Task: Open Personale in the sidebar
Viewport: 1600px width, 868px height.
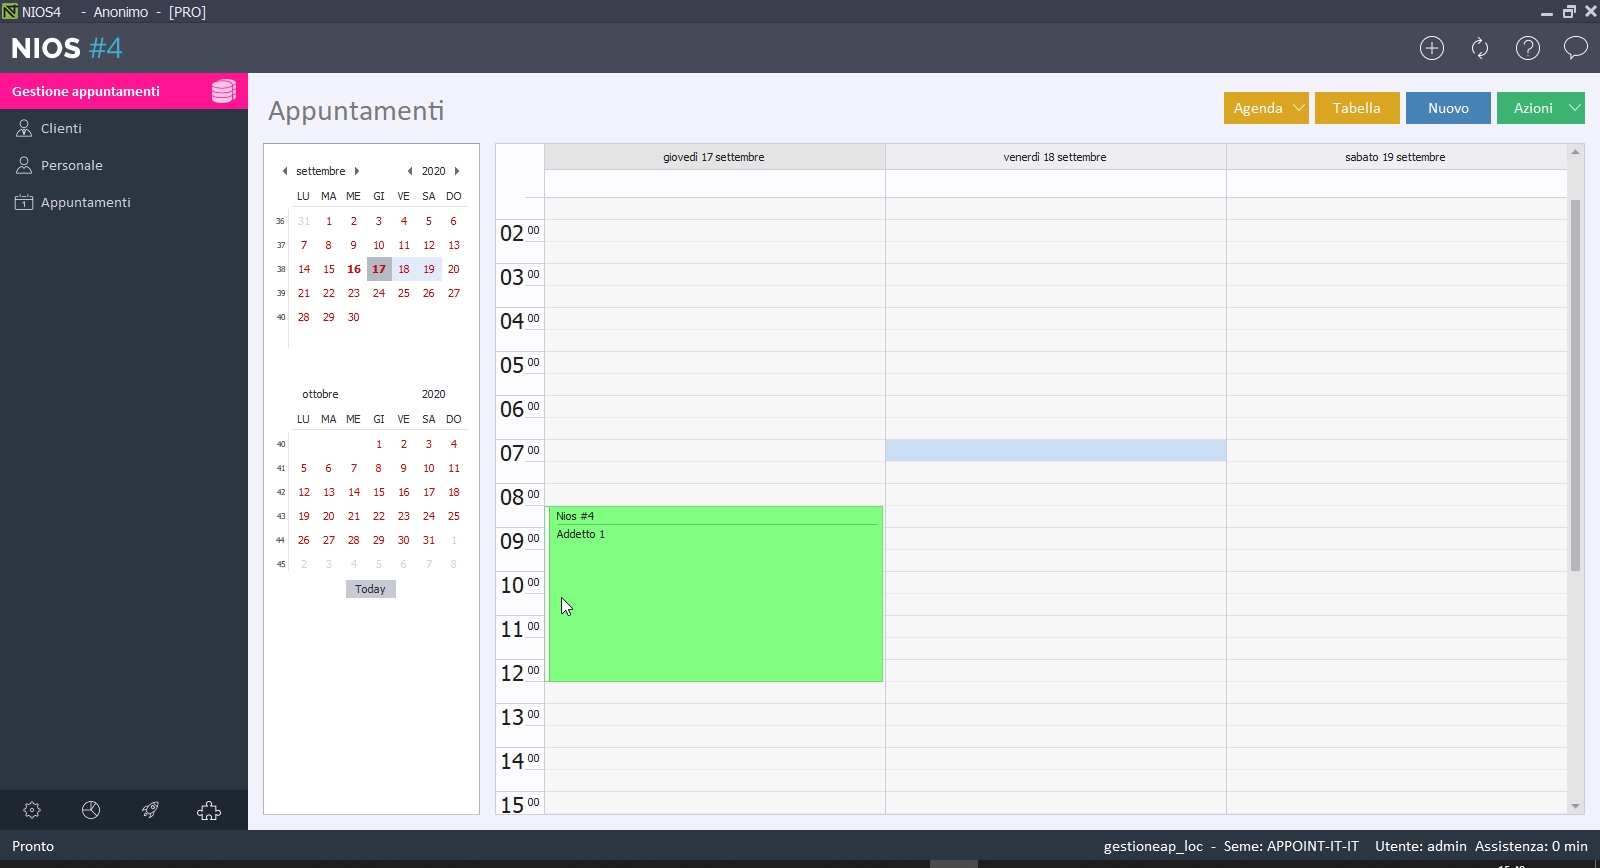Action: coord(71,165)
